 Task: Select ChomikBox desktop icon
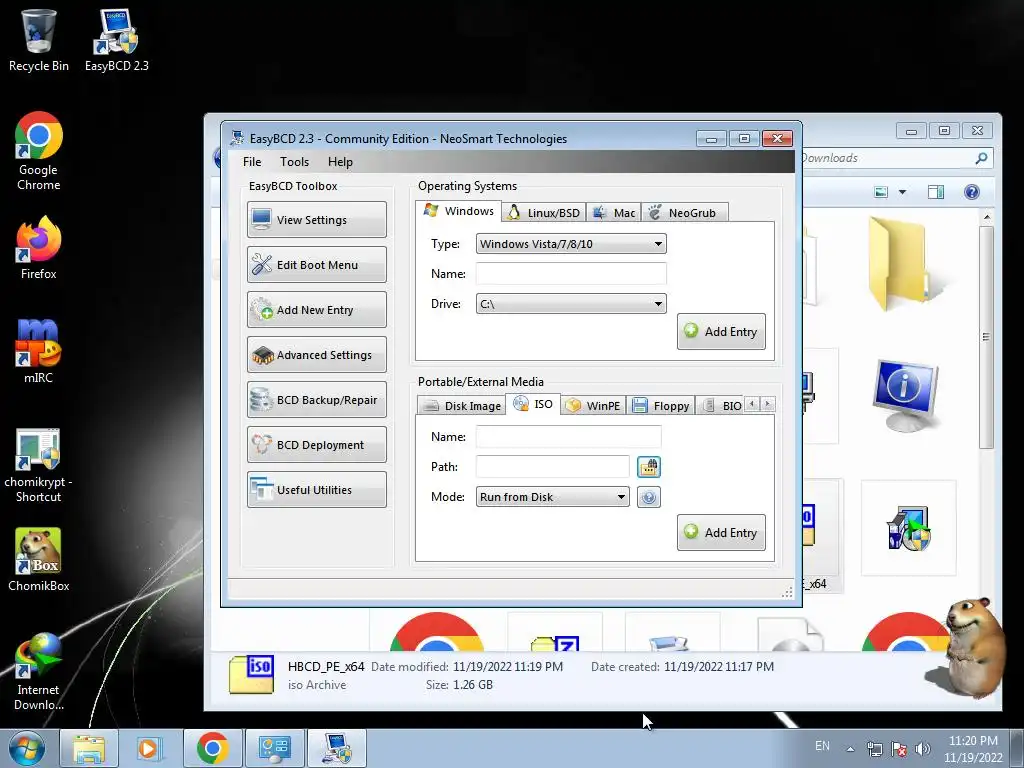(39, 560)
